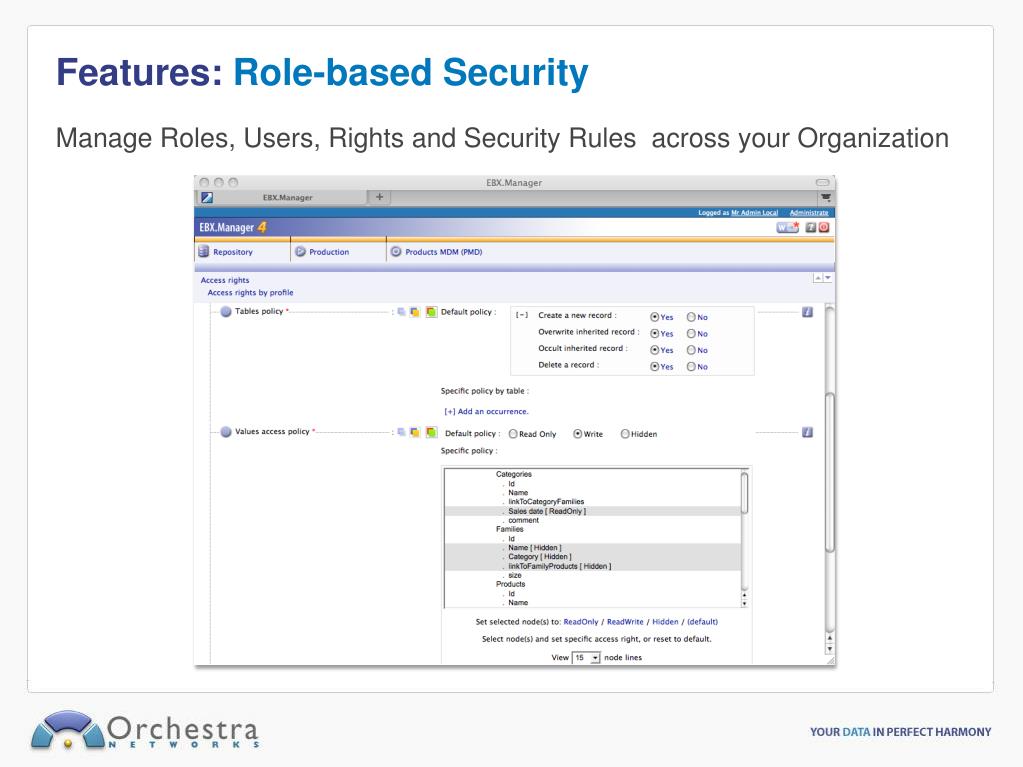This screenshot has height=767, width=1023.
Task: Select Yes for Create a new record
Action: pos(654,317)
